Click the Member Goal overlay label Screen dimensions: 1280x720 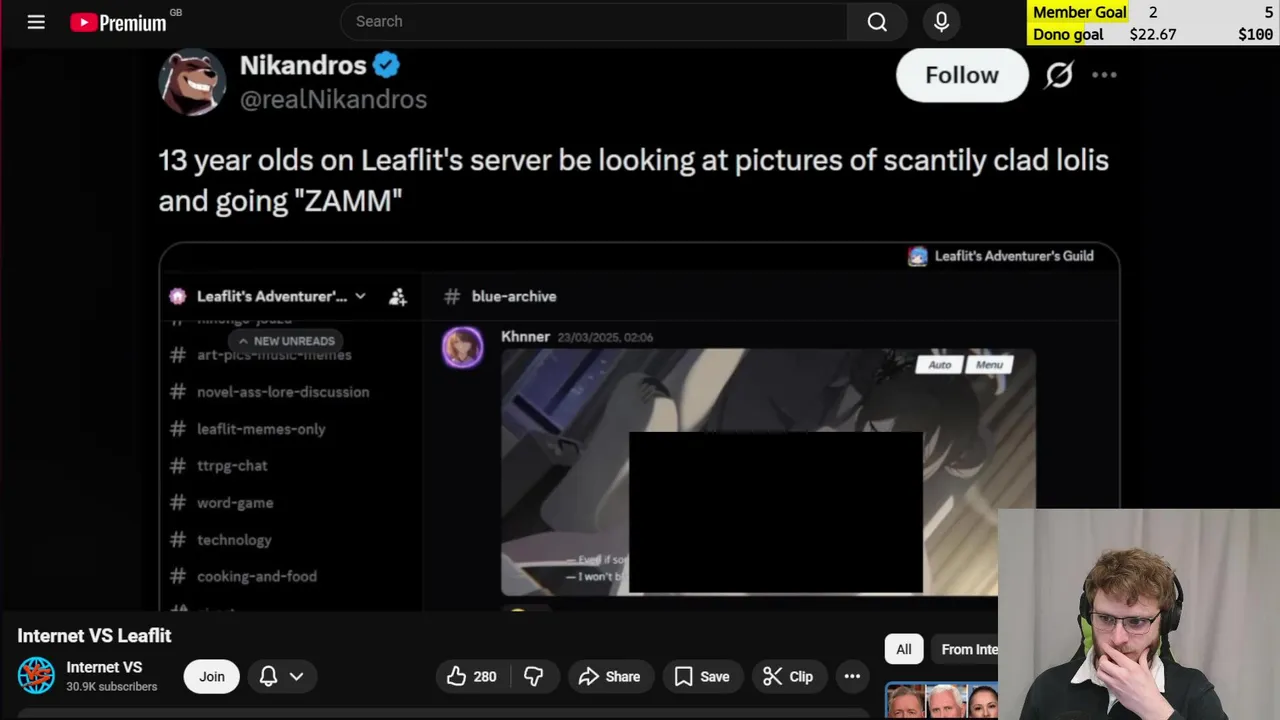click(1080, 12)
